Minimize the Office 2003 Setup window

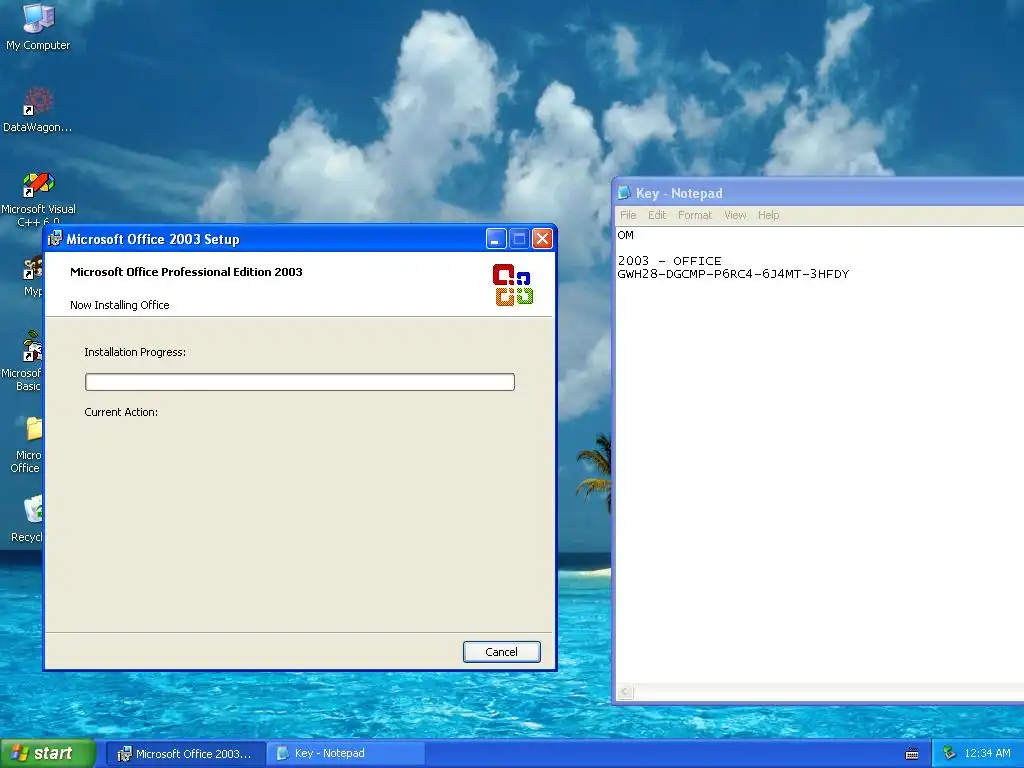(496, 239)
